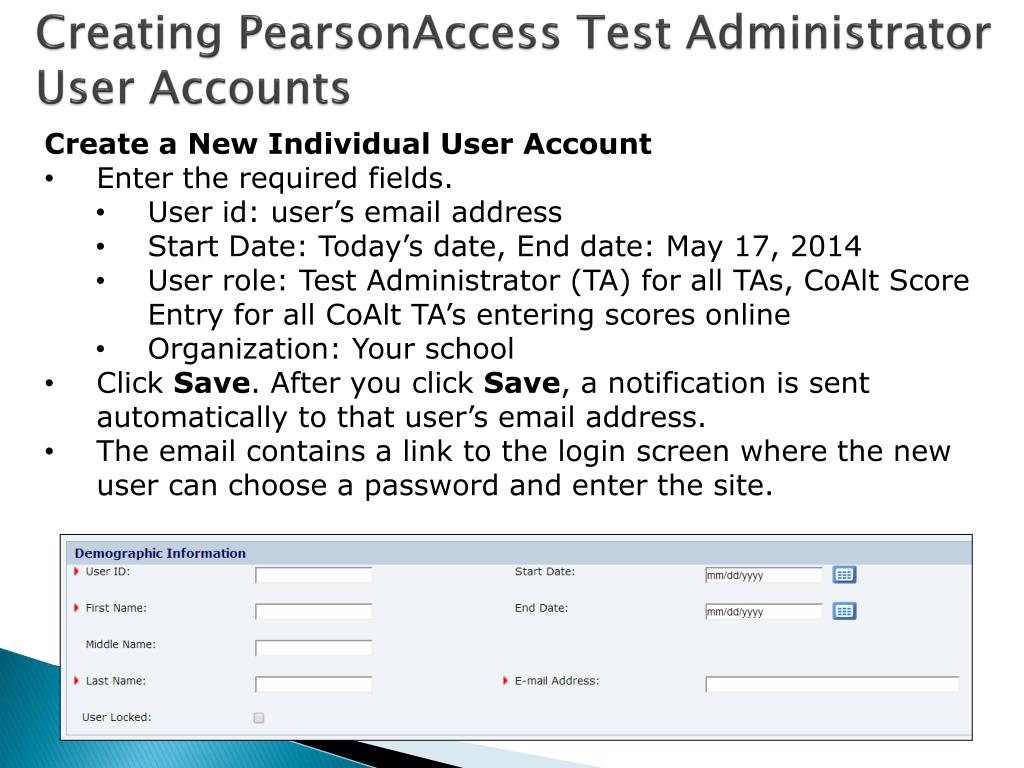Viewport: 1024px width, 768px height.
Task: Click the Middle Name label
Action: [x=121, y=644]
